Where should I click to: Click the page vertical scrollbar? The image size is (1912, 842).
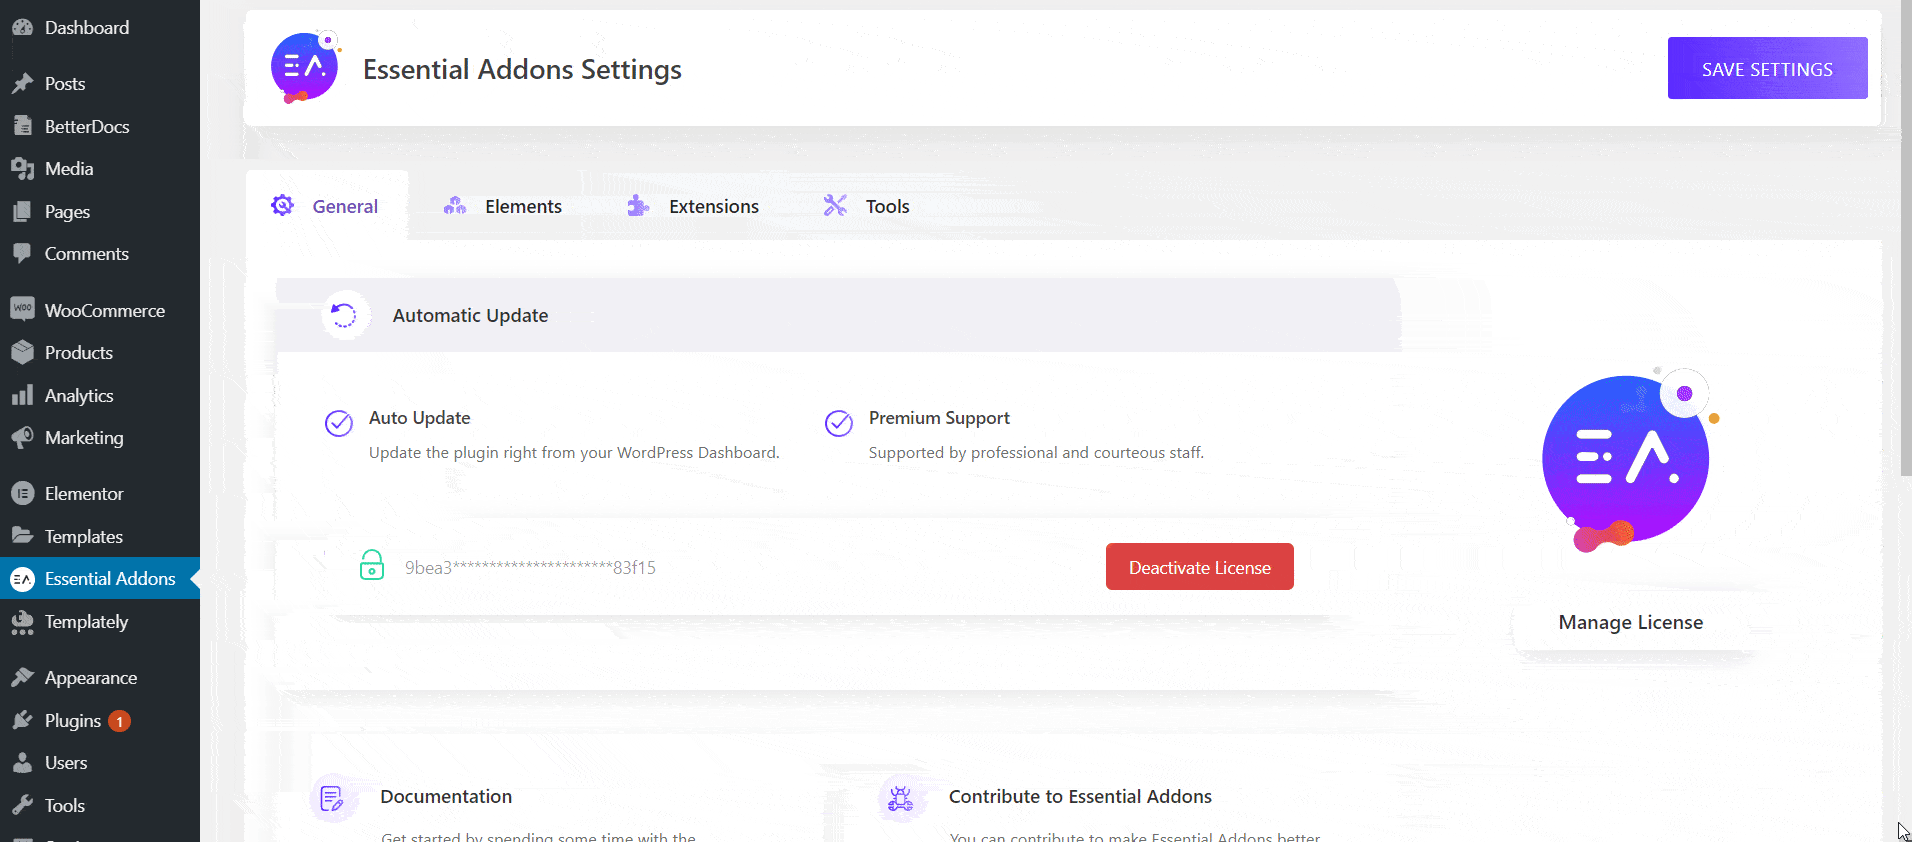point(1907,240)
